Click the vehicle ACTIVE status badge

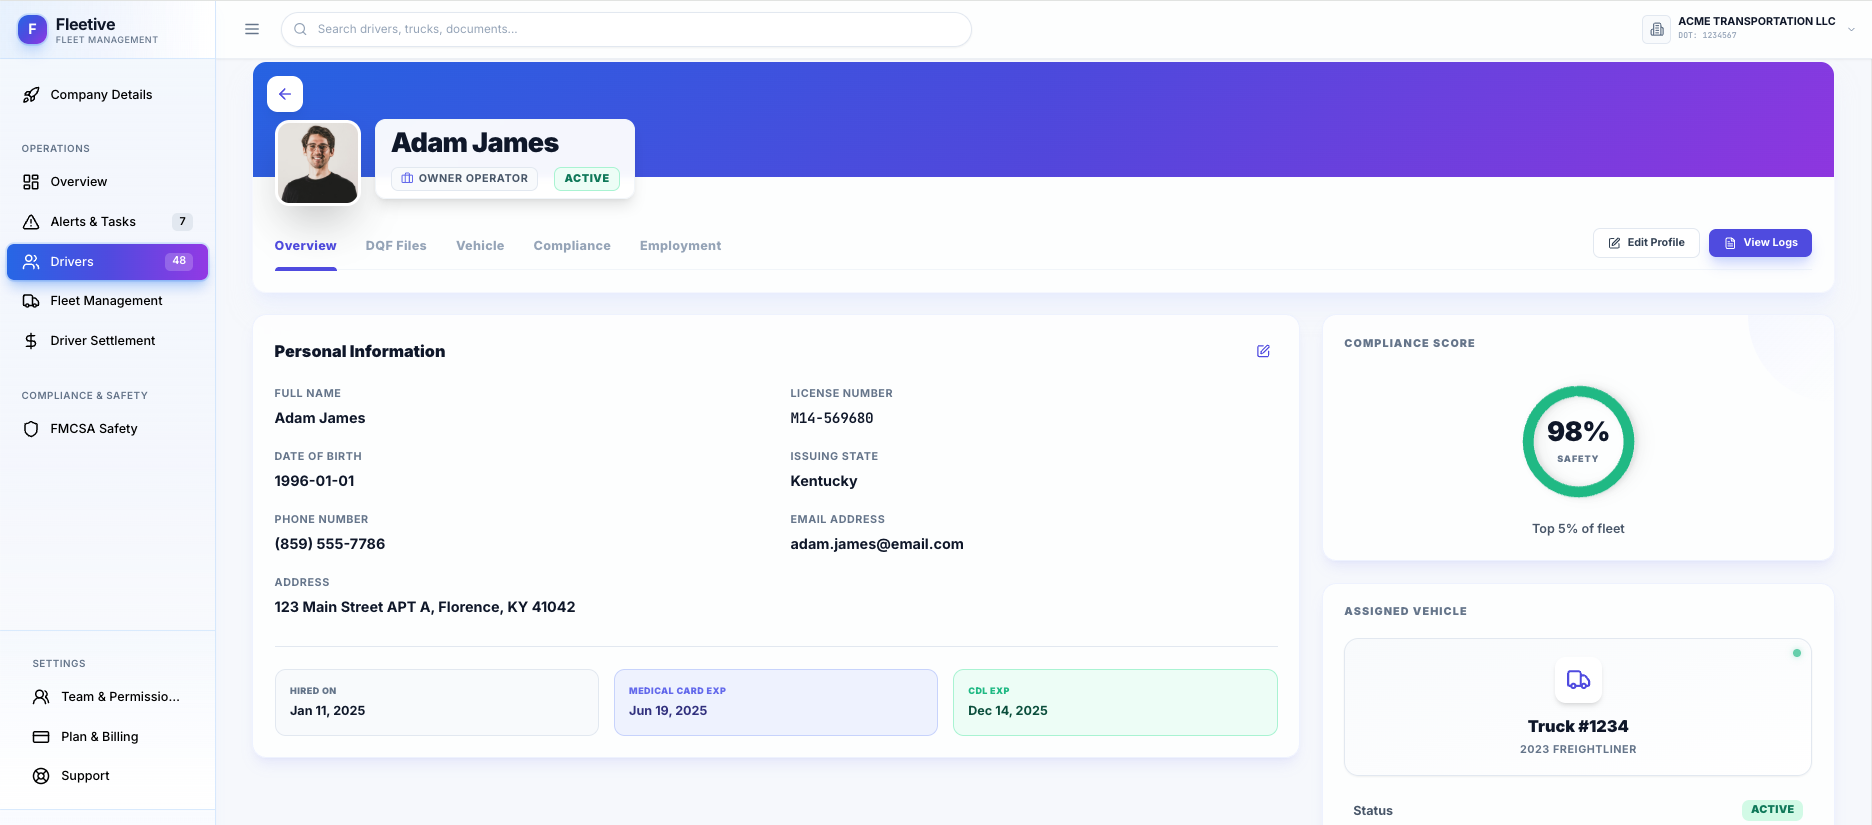coord(1772,810)
